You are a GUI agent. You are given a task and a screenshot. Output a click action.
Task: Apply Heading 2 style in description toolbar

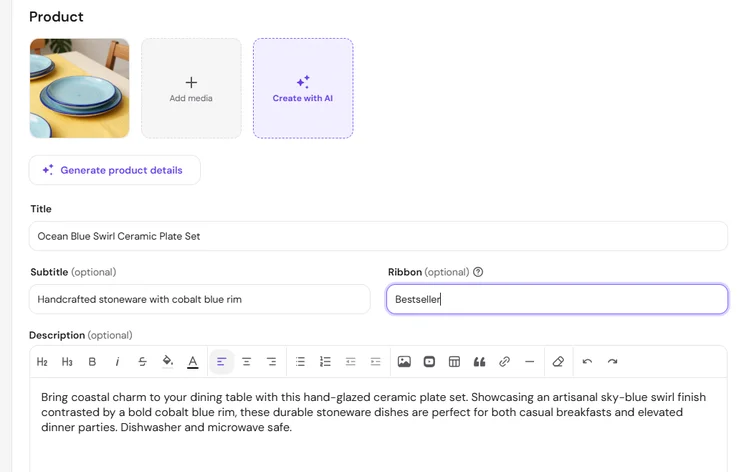42,362
